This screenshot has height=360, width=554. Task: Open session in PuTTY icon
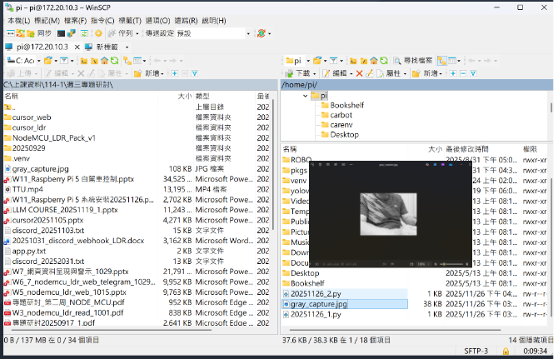pyautogui.click(x=71, y=34)
